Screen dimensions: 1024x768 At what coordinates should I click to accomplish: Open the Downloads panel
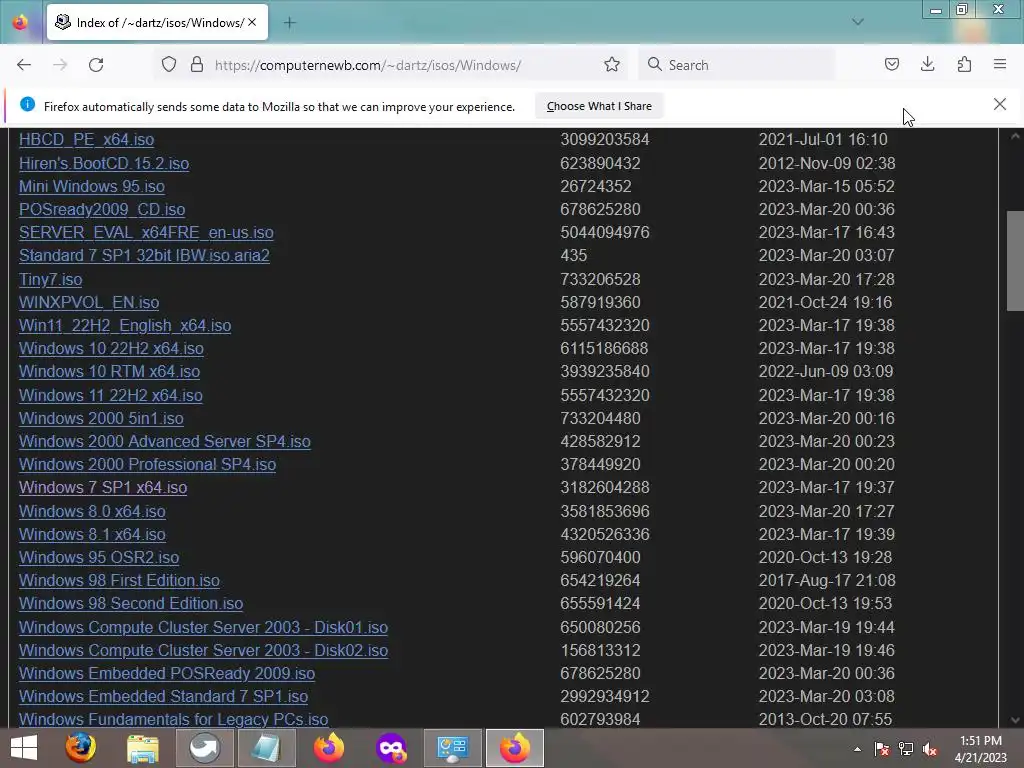pyautogui.click(x=927, y=65)
